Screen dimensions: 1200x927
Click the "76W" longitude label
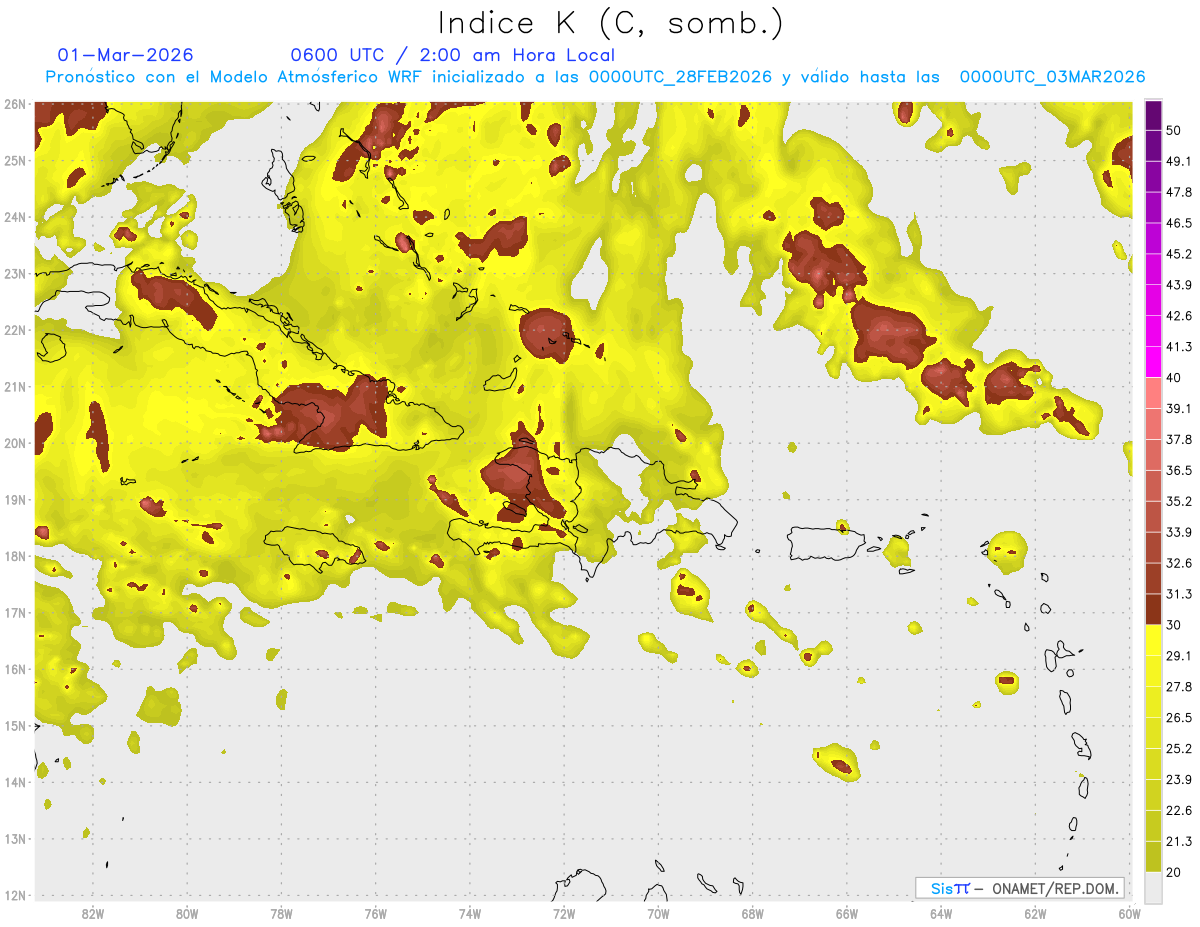coord(375,914)
